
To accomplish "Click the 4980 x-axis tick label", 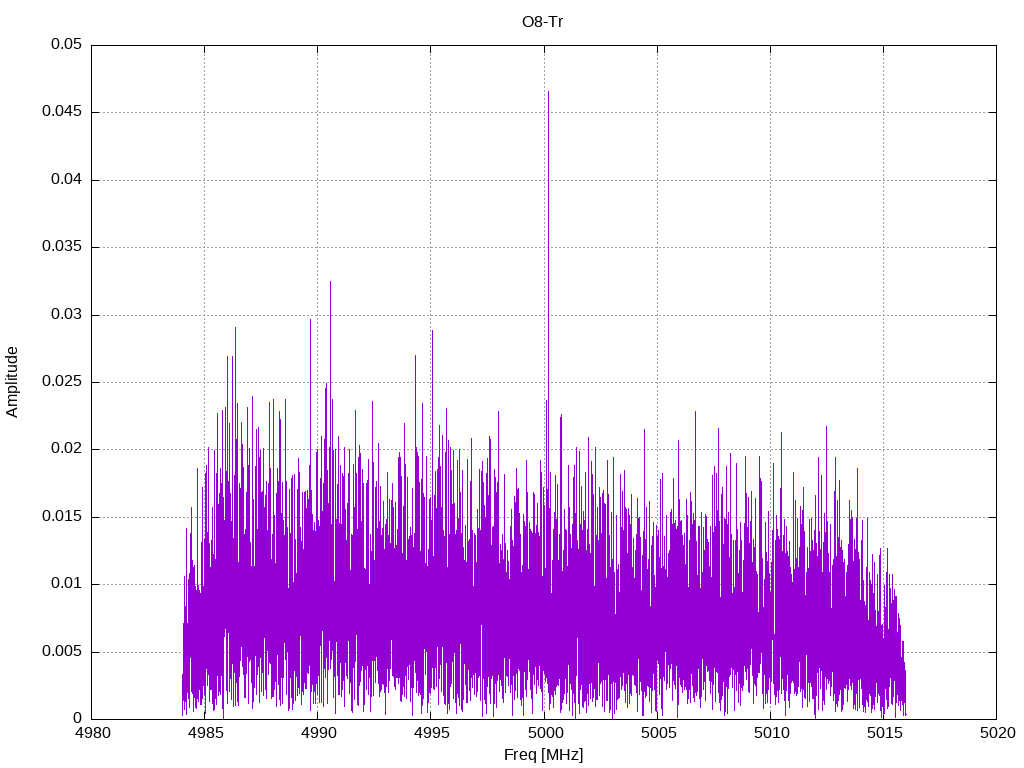I will 91,733.
